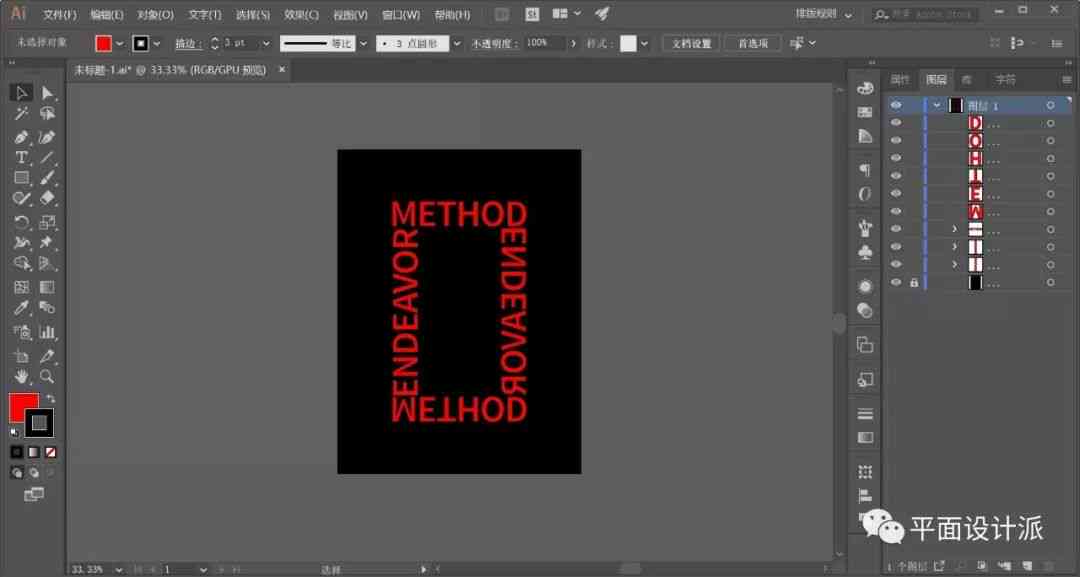Viewport: 1080px width, 577px height.
Task: Select the Artboard tool
Action: click(x=21, y=356)
